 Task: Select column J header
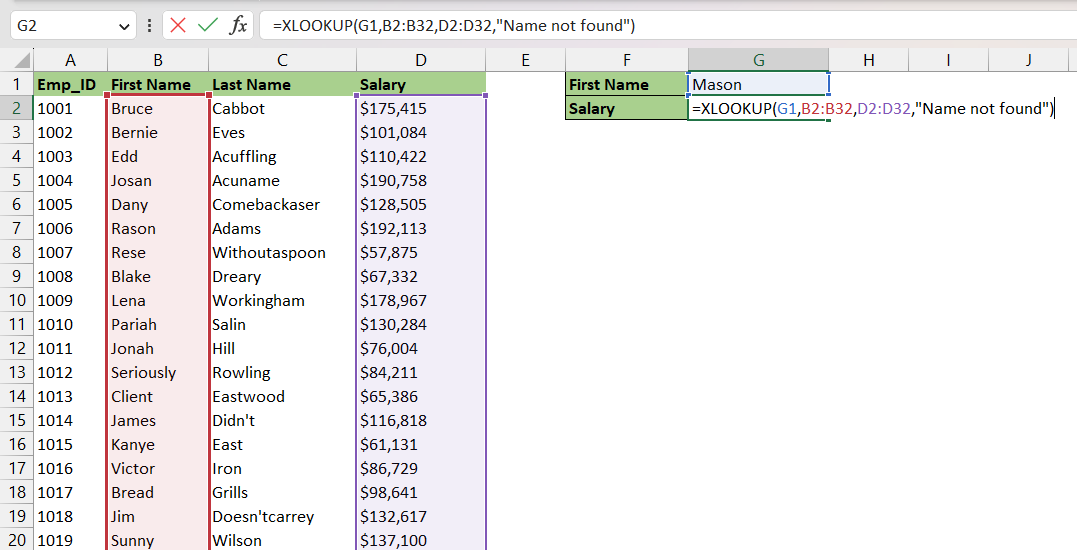[x=1029, y=60]
